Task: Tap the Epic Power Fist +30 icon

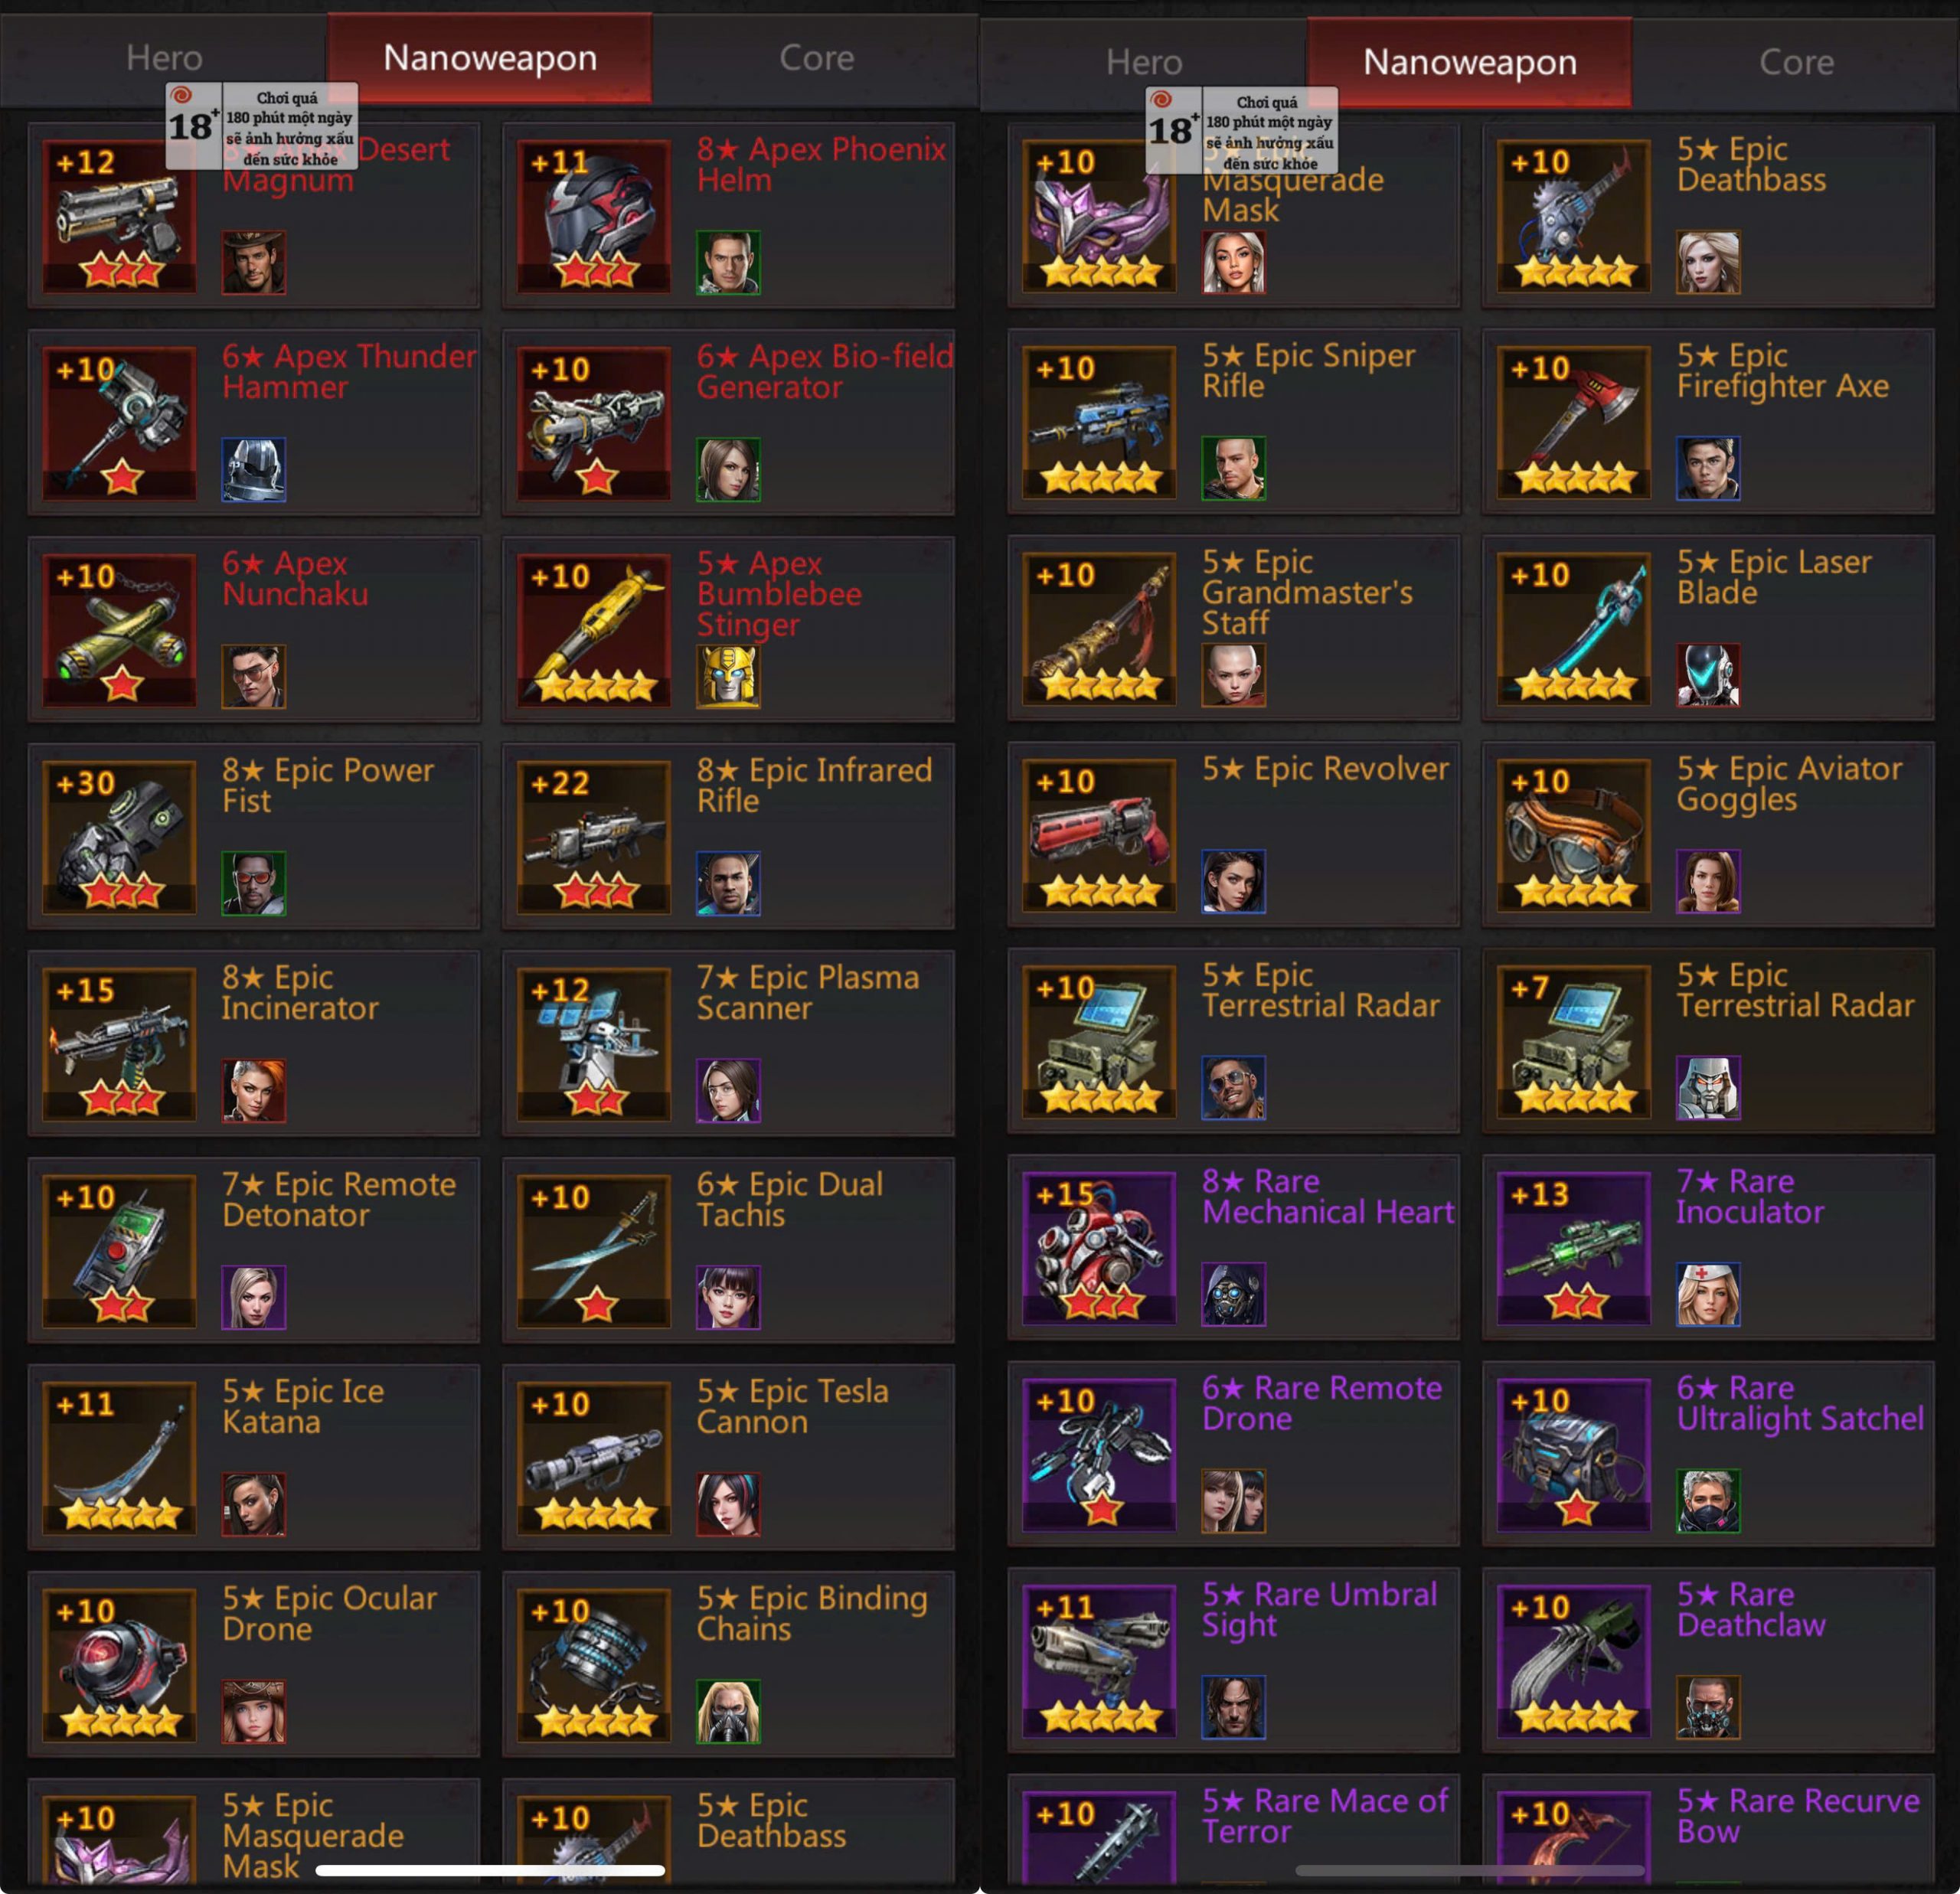Action: click(119, 837)
